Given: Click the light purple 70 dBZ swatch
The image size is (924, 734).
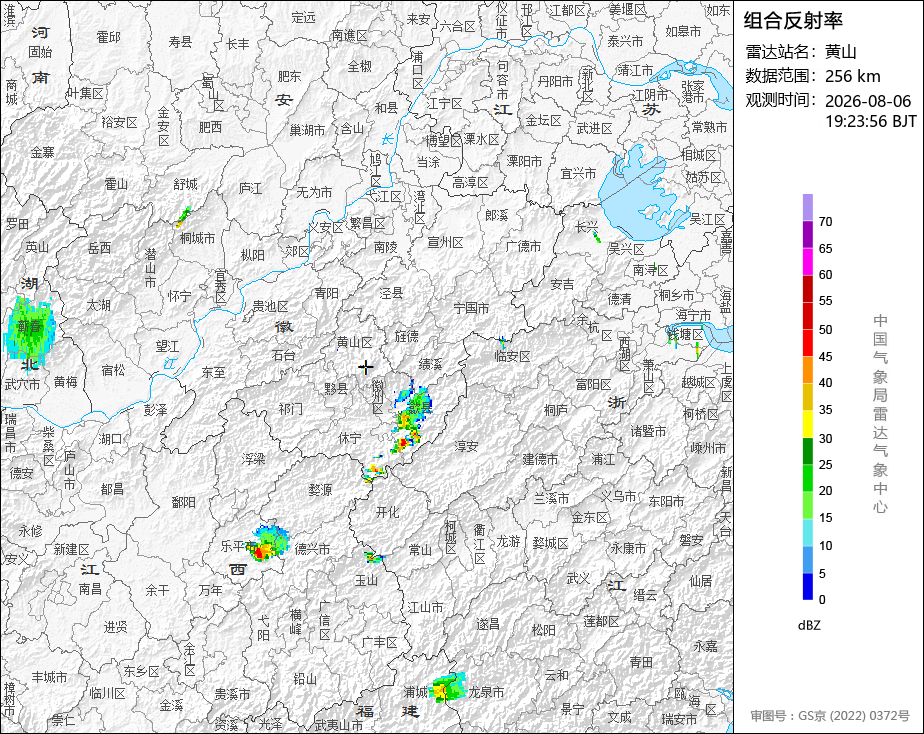Looking at the screenshot, I should (808, 207).
